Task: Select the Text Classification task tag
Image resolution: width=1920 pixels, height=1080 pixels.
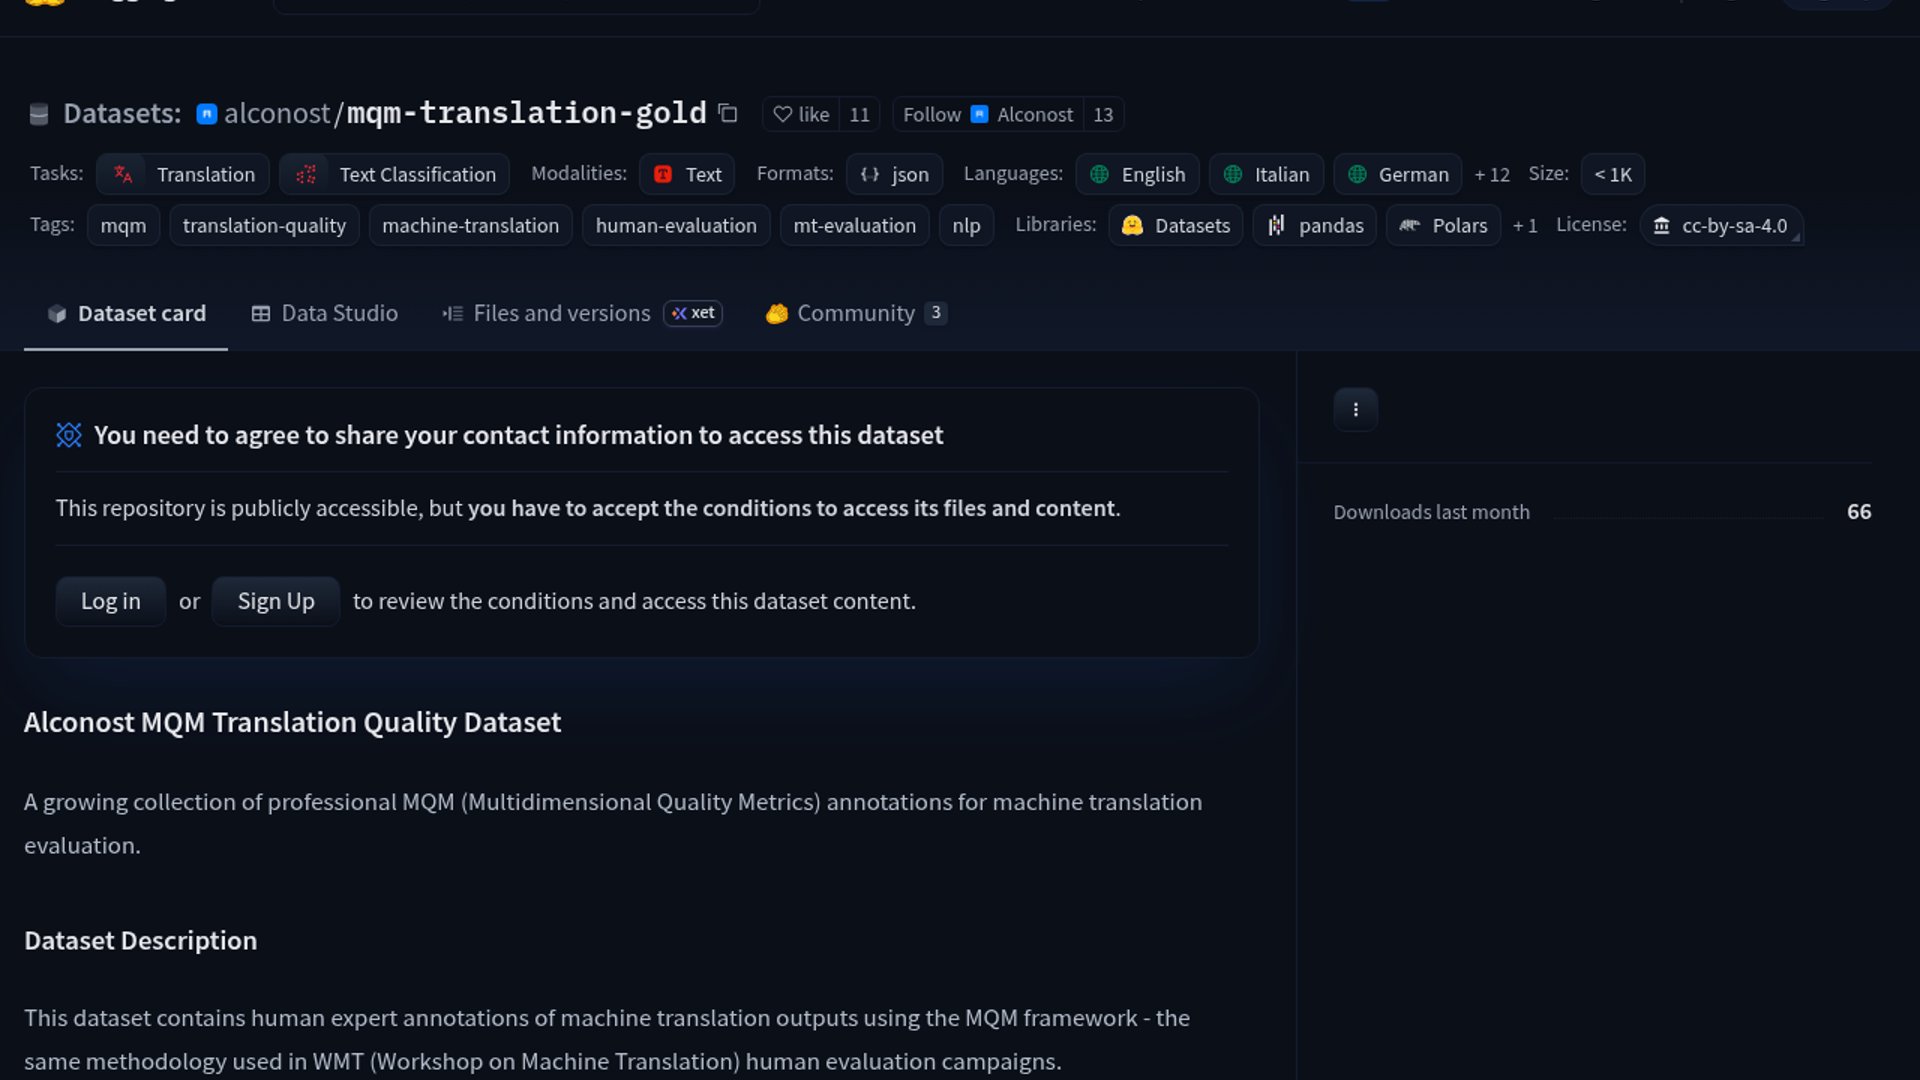Action: [395, 175]
